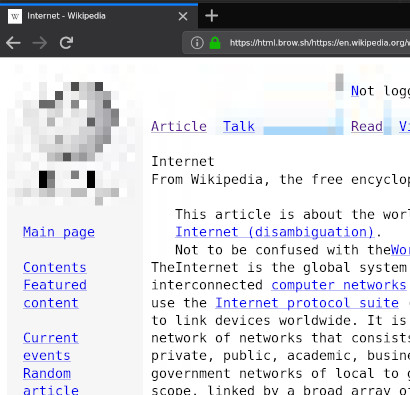Open site information via the circled i icon
Viewport: 410px width, 395px height.
point(197,43)
